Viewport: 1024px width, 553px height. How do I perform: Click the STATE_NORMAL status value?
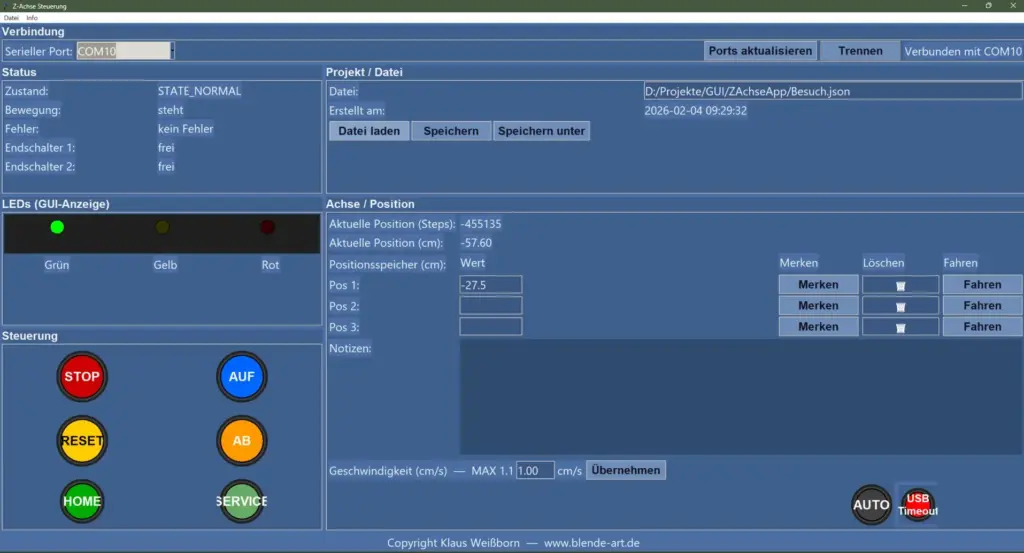point(199,91)
